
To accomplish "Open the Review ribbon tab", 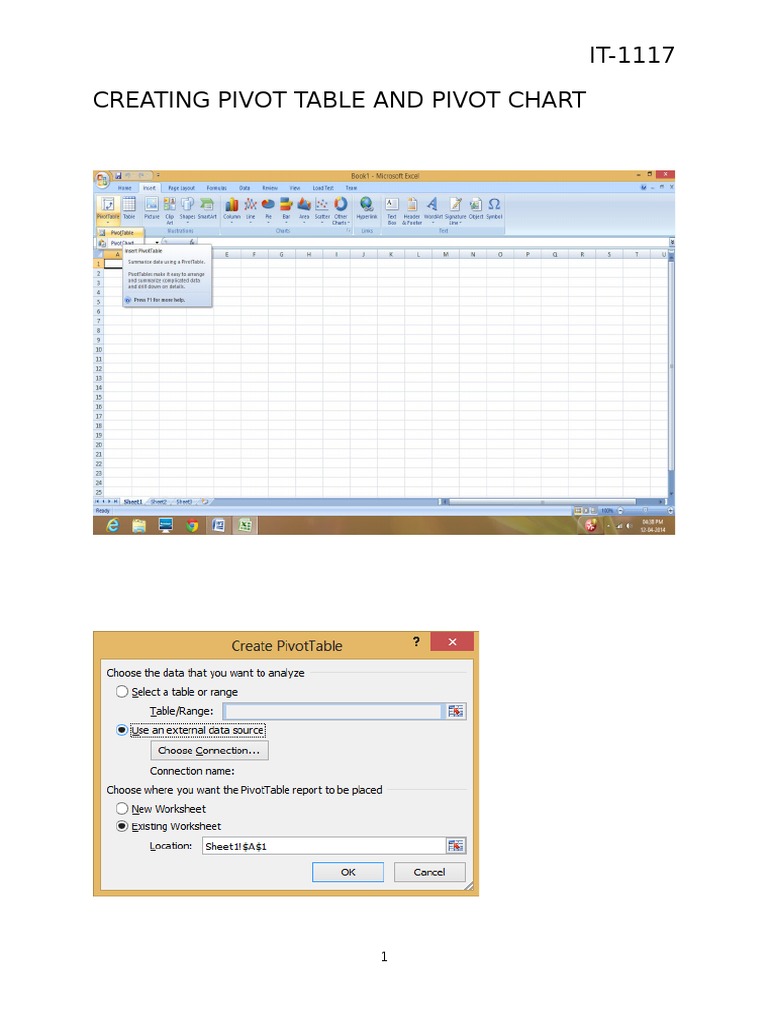I will (x=270, y=188).
